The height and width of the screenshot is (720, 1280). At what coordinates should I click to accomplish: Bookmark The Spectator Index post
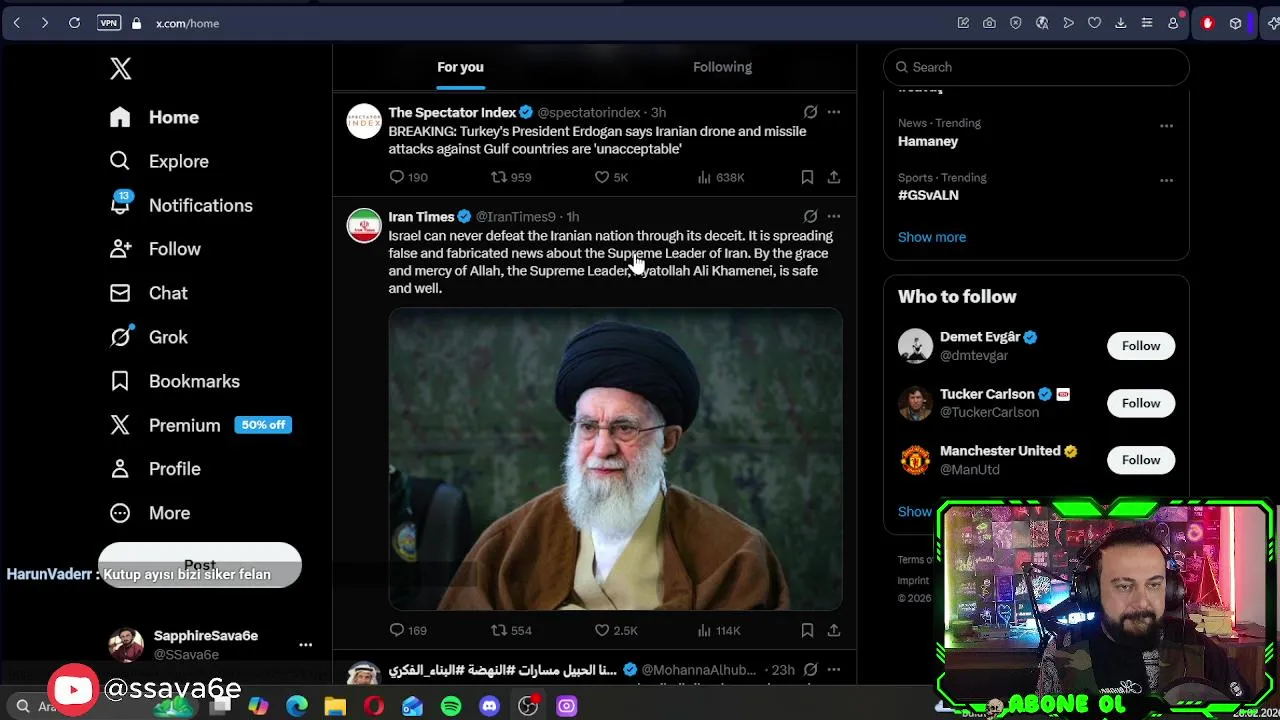807,177
